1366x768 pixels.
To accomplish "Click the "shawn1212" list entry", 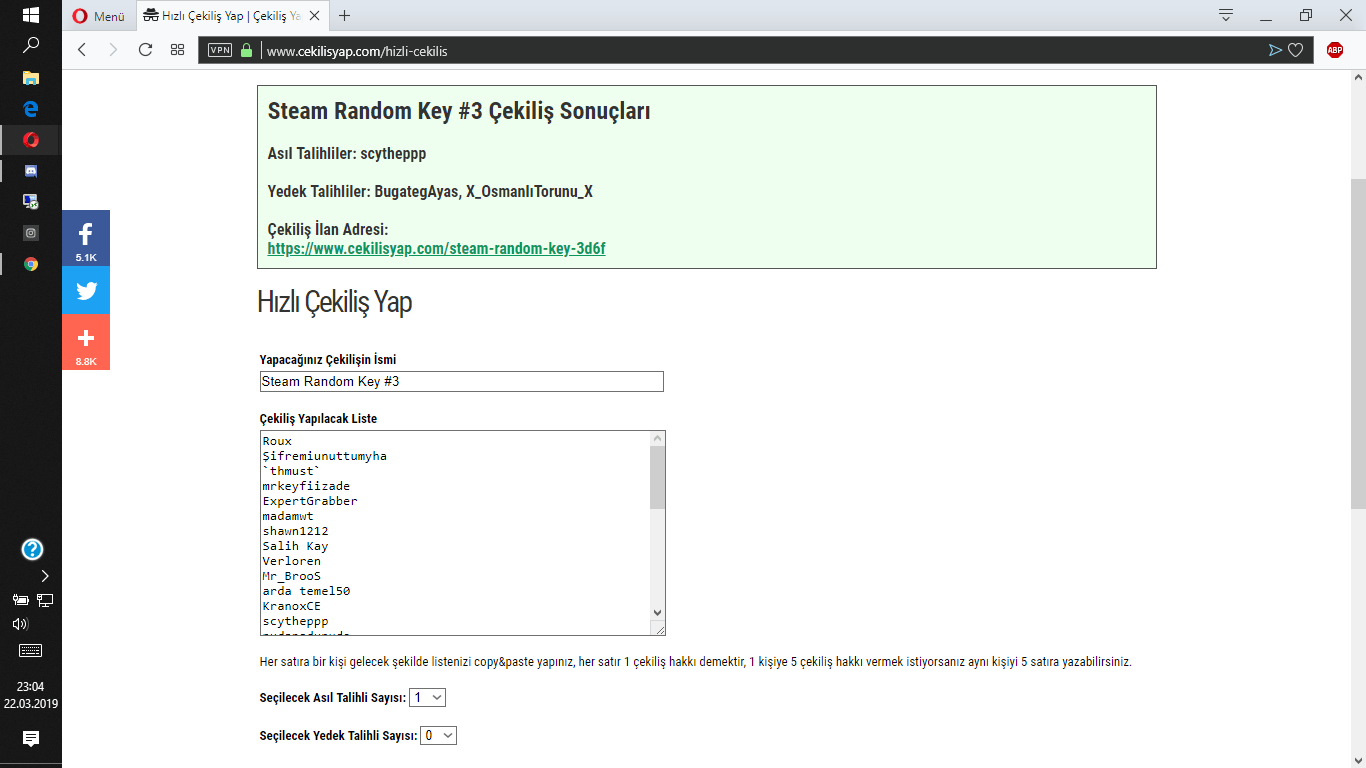I will (x=295, y=531).
